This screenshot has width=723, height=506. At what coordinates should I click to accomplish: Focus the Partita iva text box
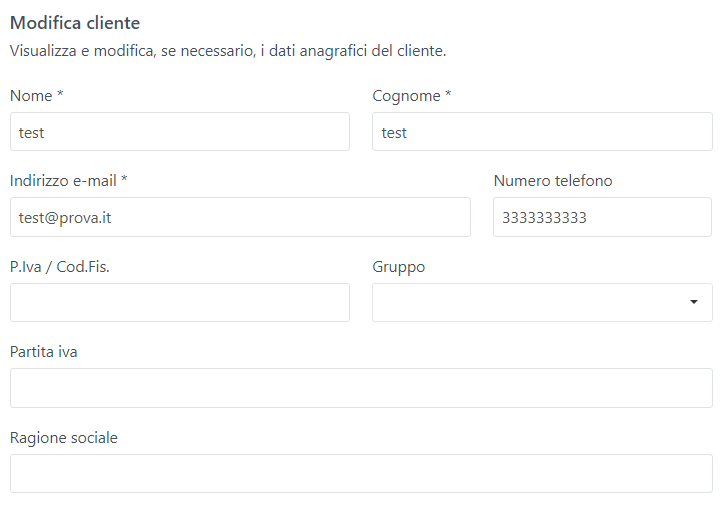(x=361, y=388)
